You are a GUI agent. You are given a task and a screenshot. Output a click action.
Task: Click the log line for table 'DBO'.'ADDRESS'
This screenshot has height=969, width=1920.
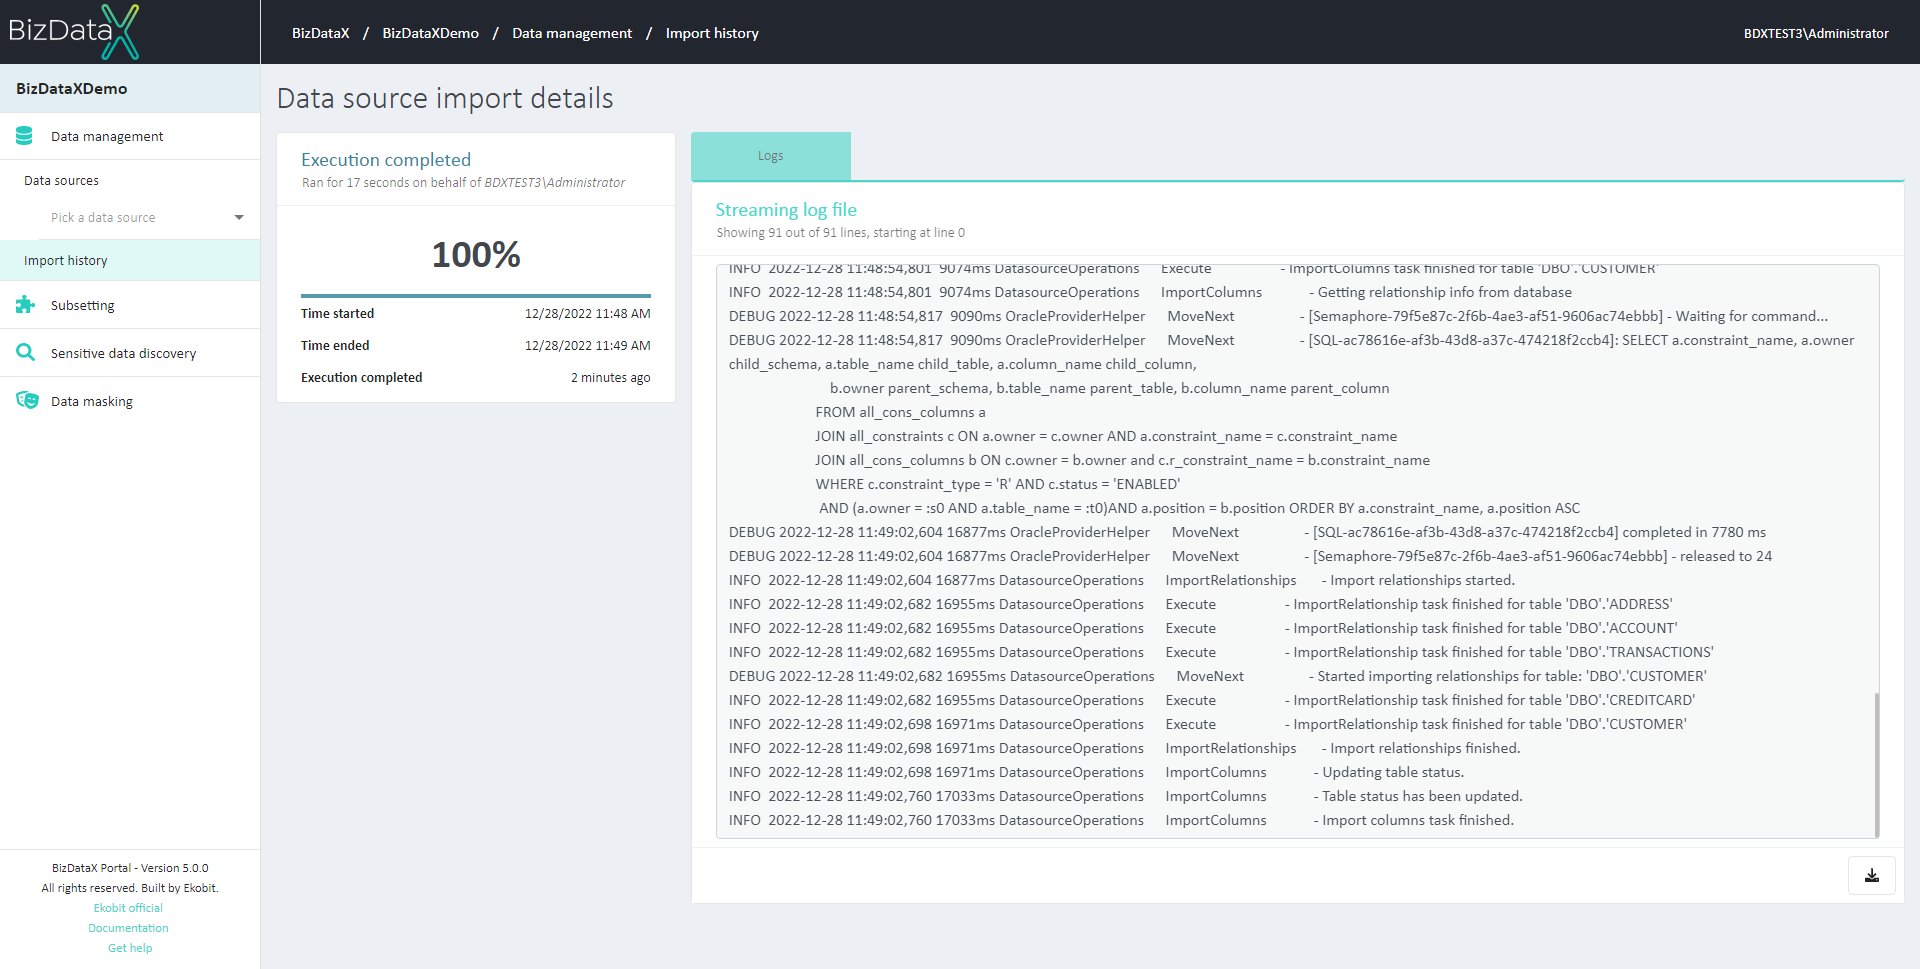[1200, 604]
